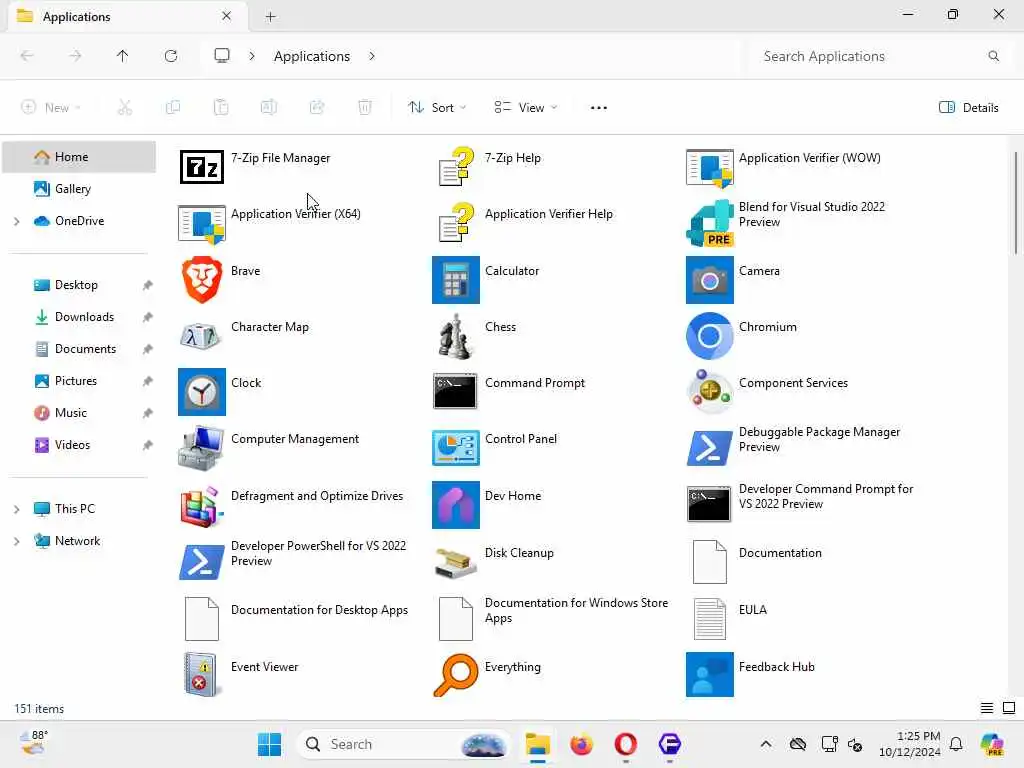Select the Dev Home icon

[456, 505]
